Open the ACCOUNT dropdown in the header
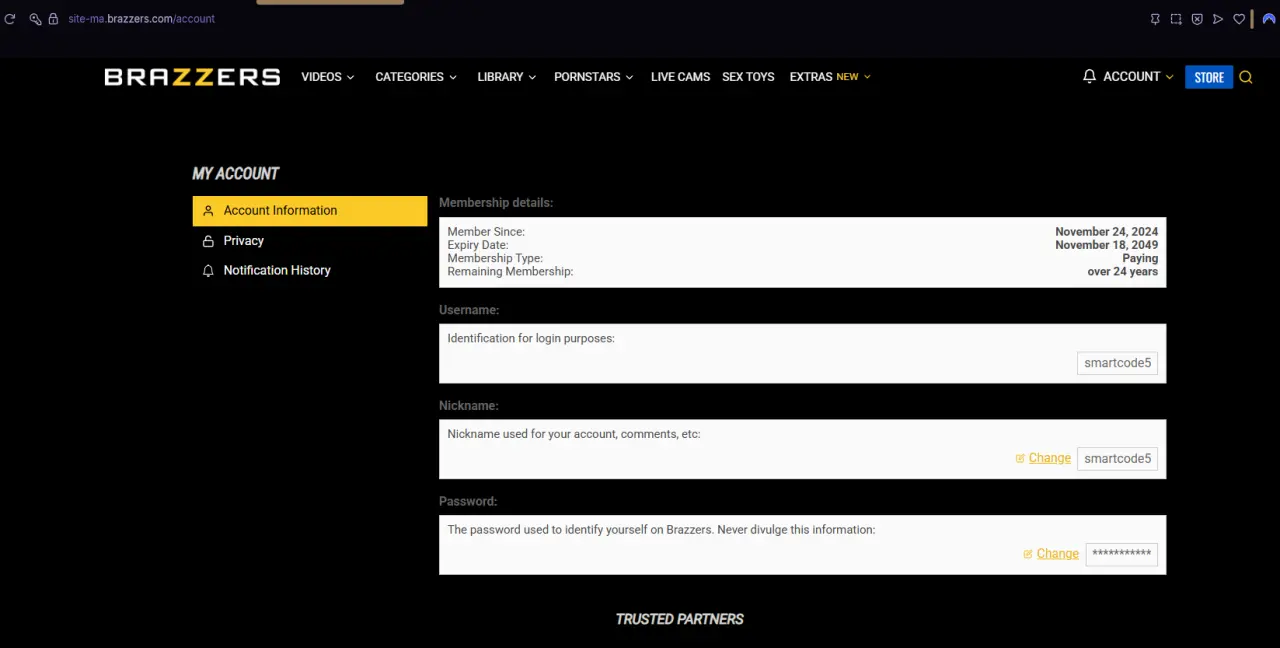Screen dimensions: 1280x648 (x=1138, y=76)
